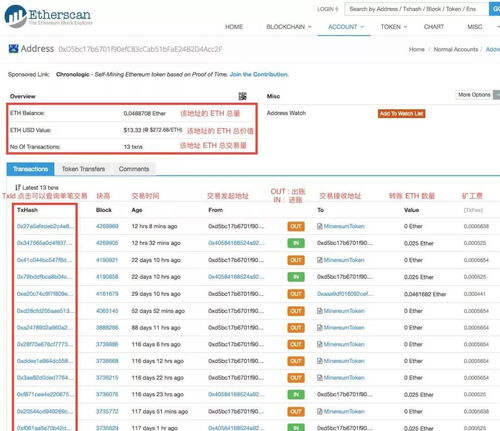Focus the search by address field
The image size is (500, 431).
(x=417, y=9)
